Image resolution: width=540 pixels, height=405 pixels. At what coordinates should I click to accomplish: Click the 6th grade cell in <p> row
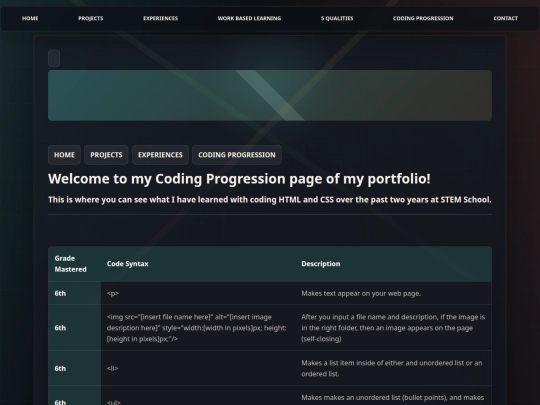point(74,293)
